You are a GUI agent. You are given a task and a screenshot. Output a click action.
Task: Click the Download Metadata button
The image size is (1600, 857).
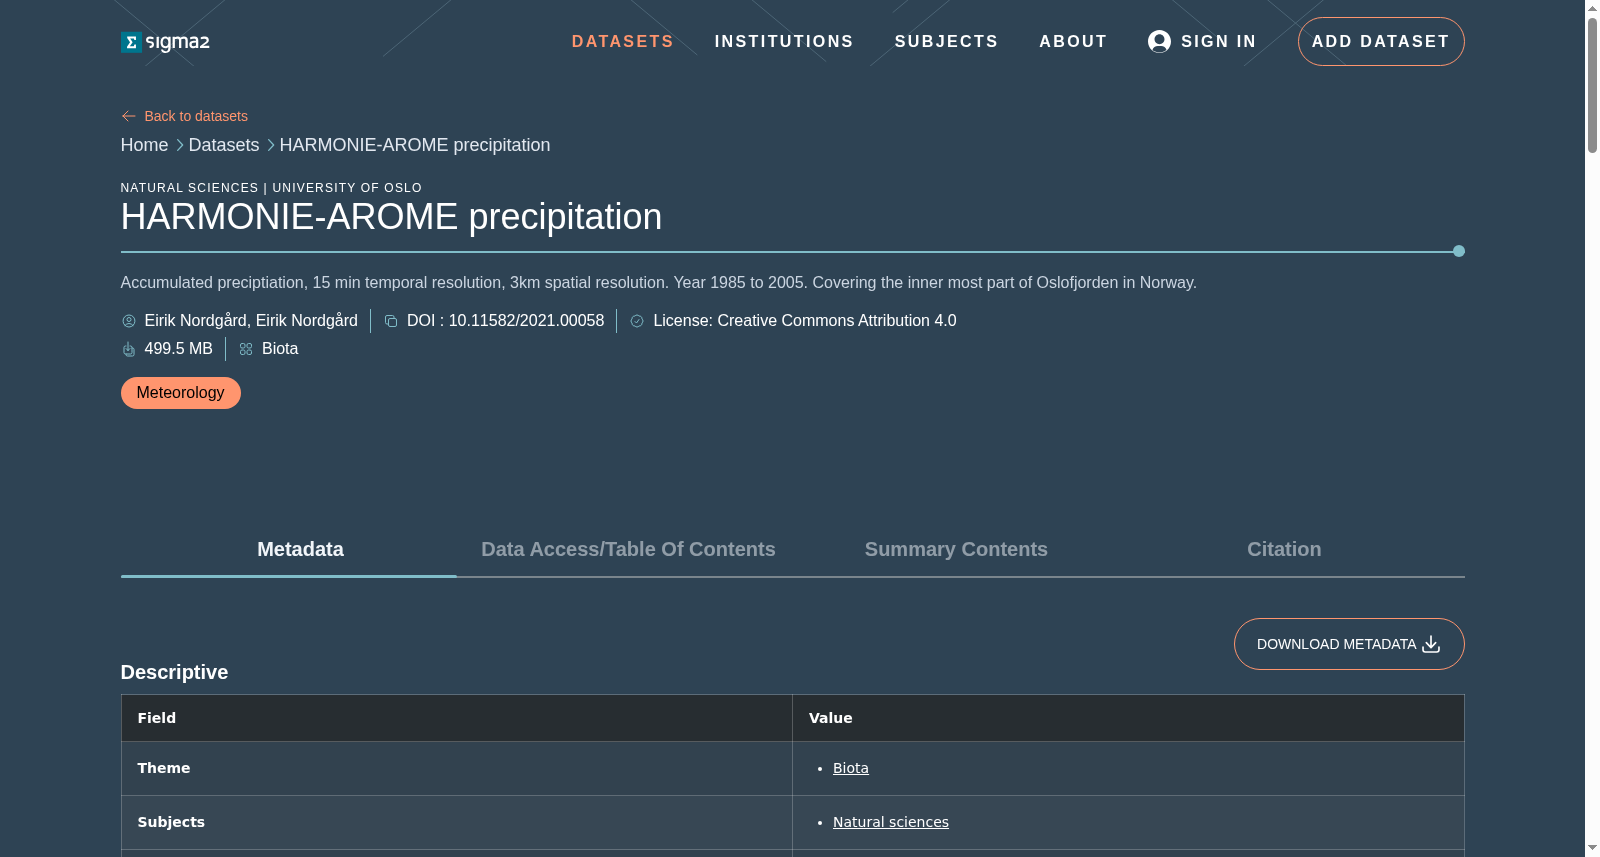click(x=1349, y=644)
